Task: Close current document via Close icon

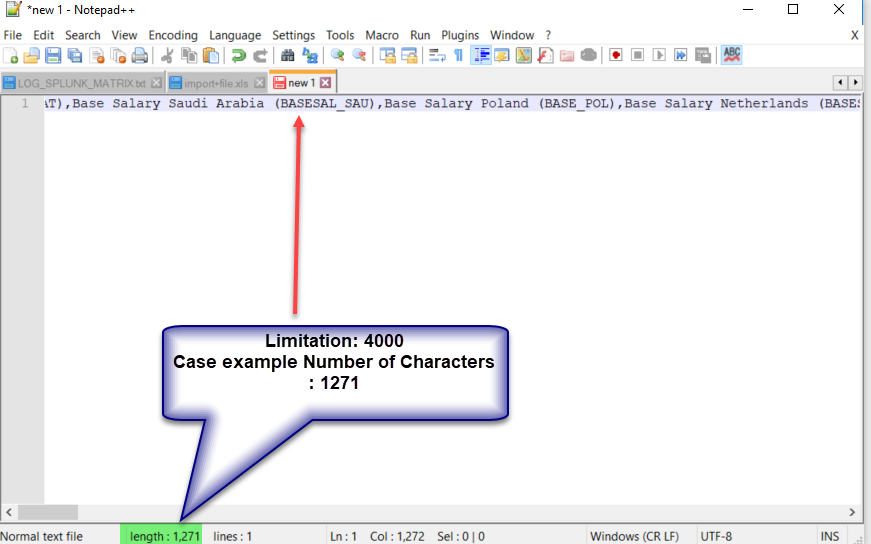Action: click(97, 56)
